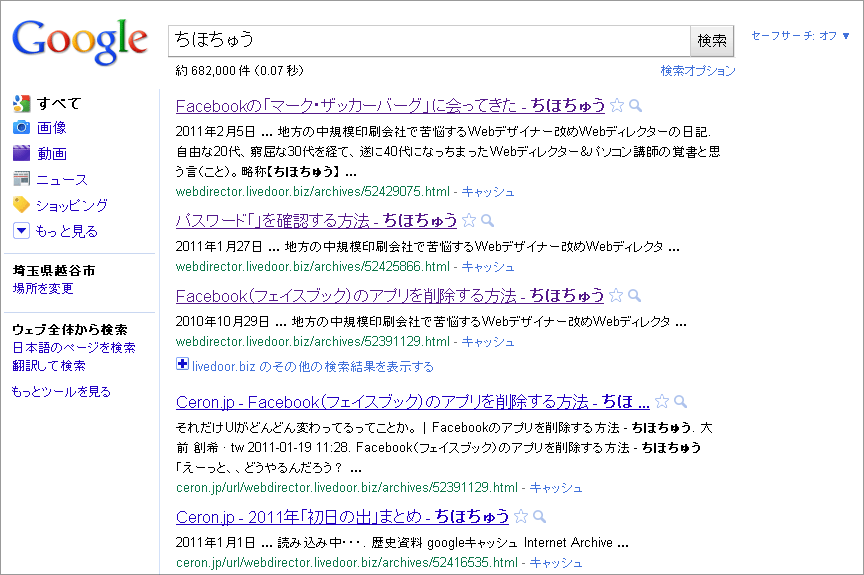The width and height of the screenshot is (864, 575).
Task: Star the livedoor Facebookアプリ削除 result
Action: click(616, 295)
